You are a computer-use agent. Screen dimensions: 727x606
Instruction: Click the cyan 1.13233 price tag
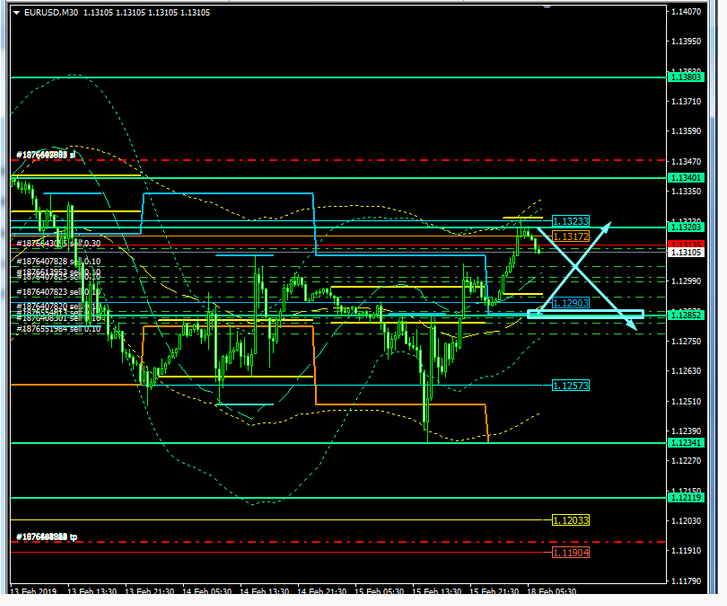570,220
